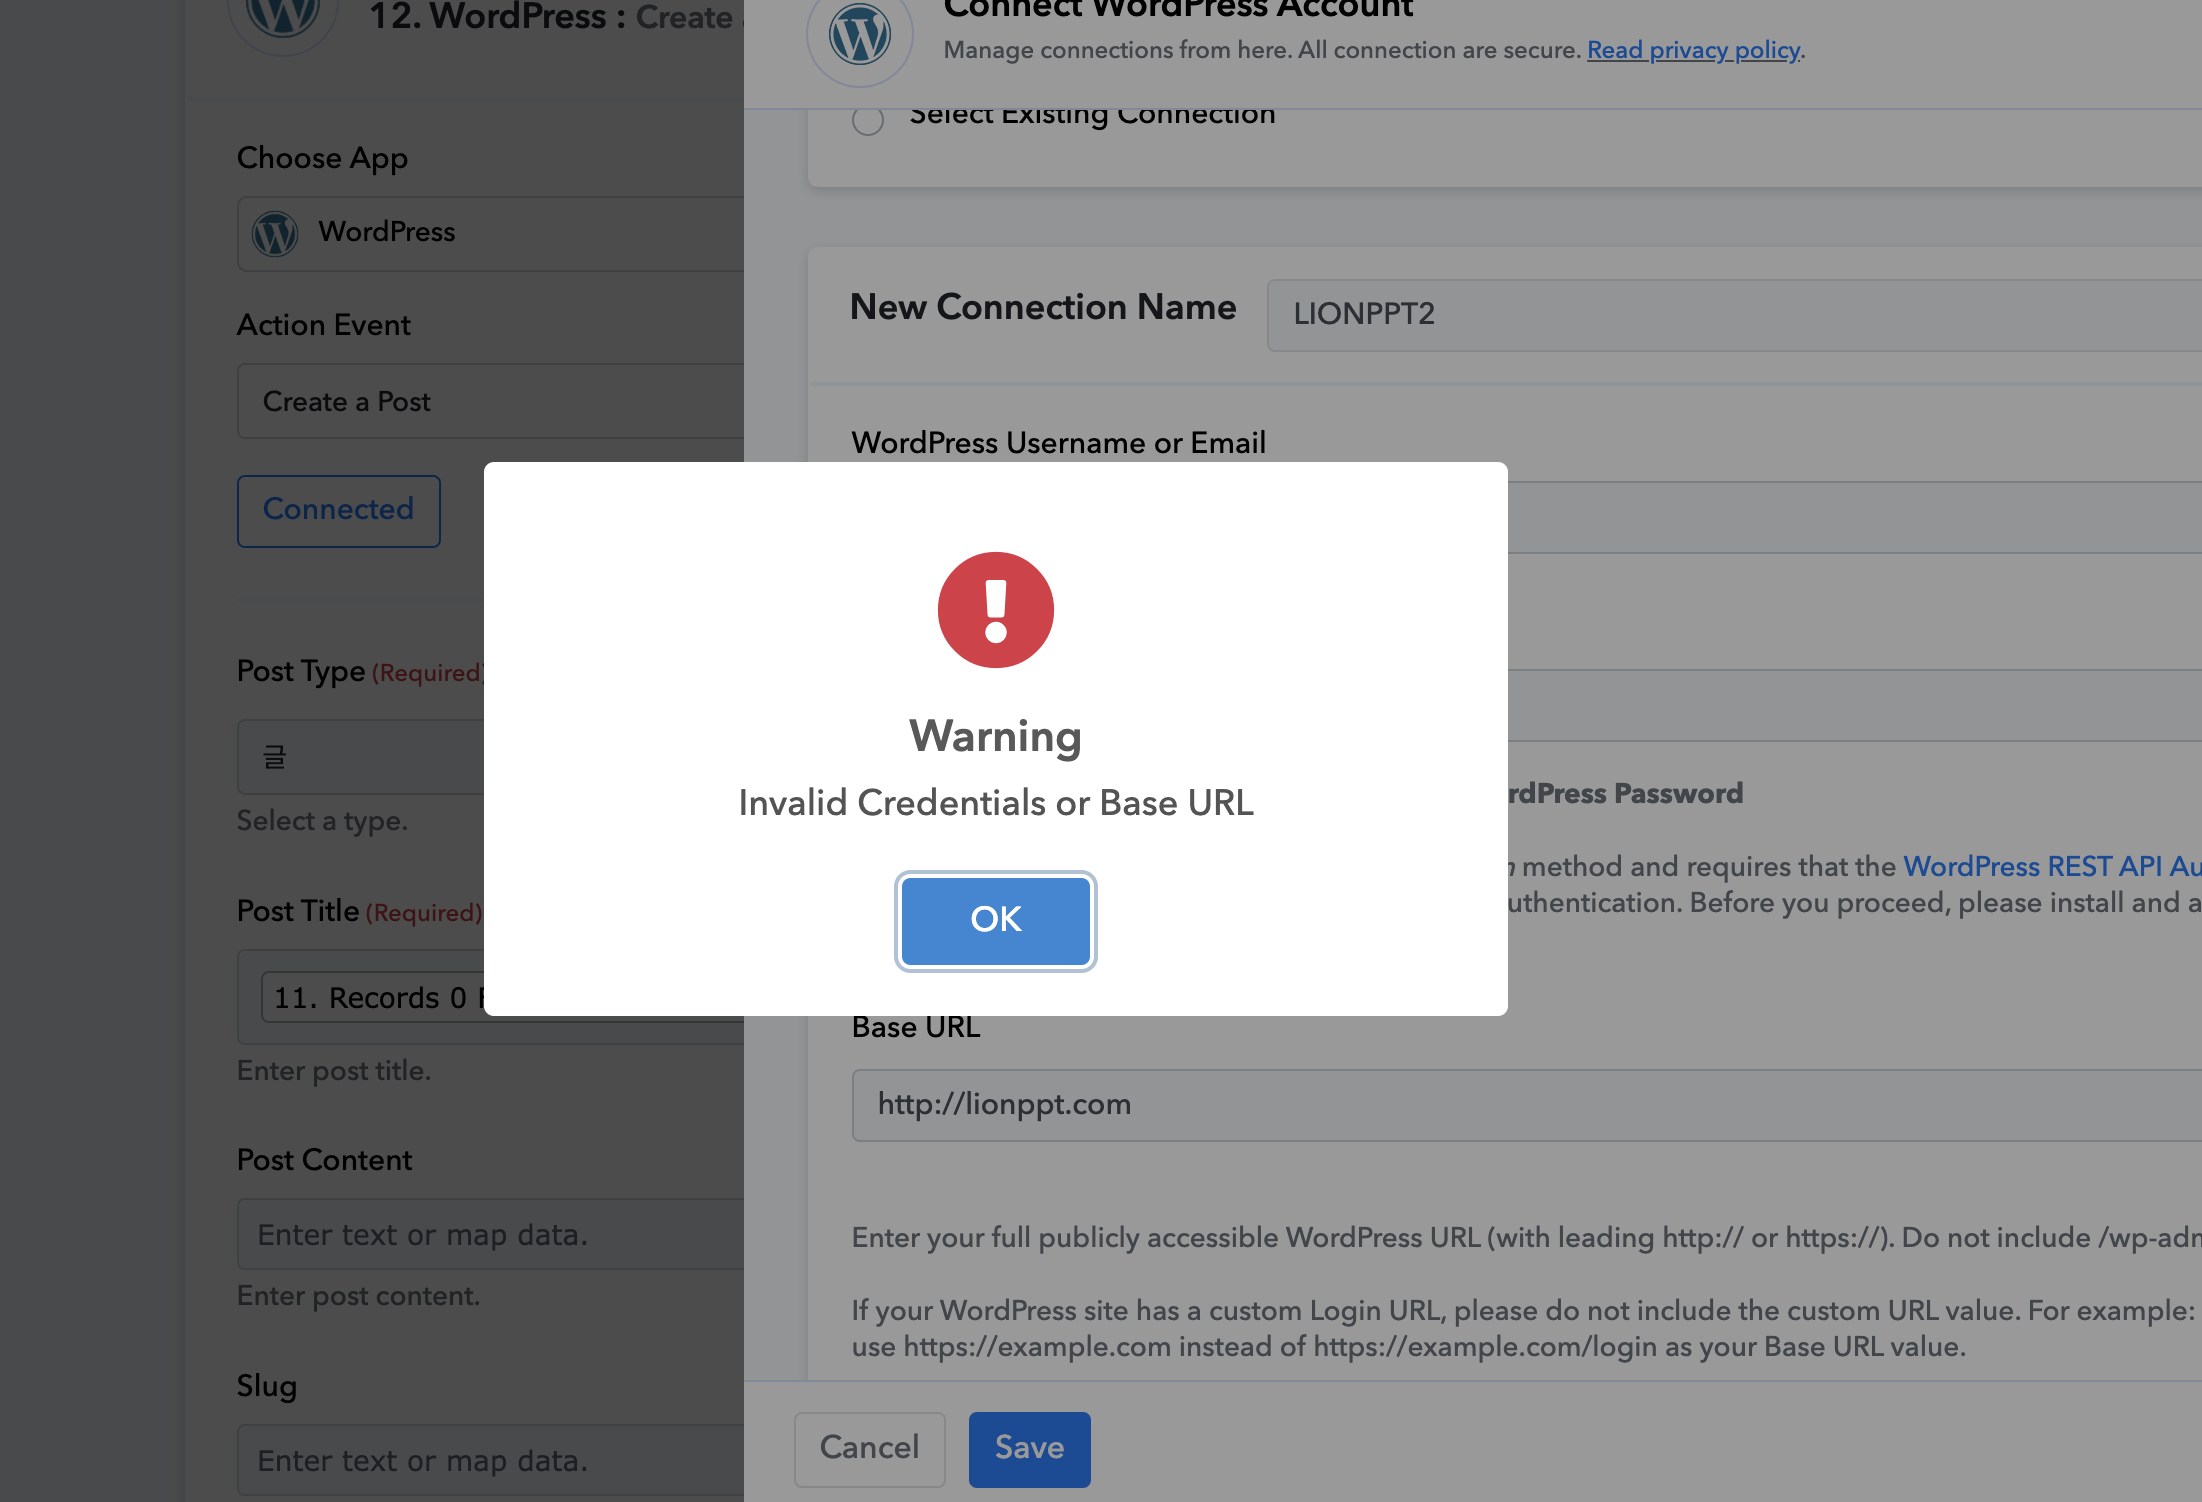
Task: Click the Post Content text field
Action: tap(490, 1235)
